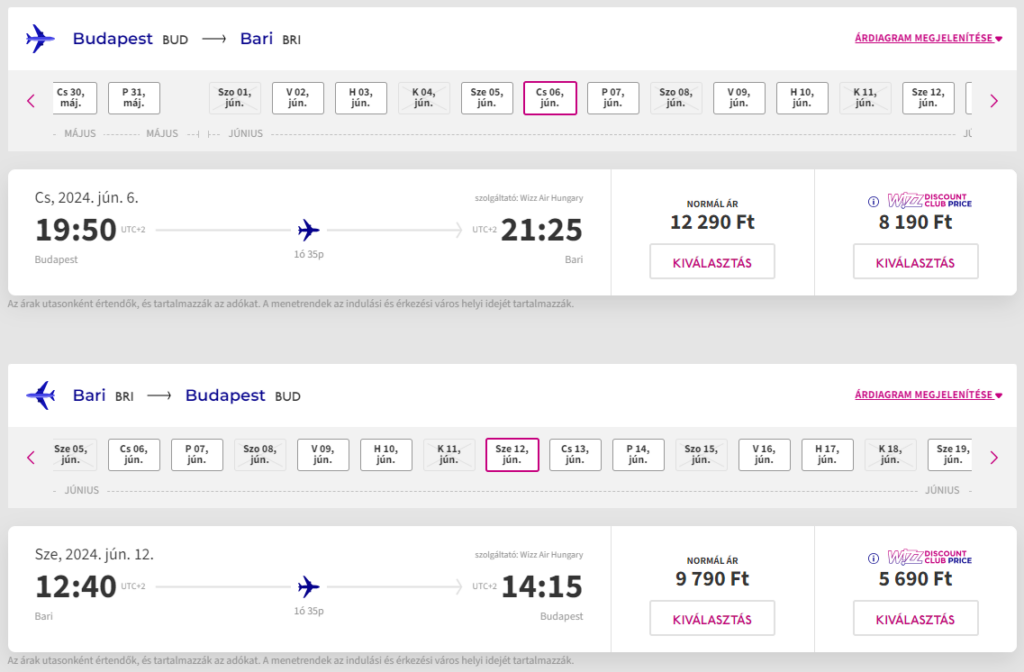Select normal price 12 290 Ft outbound fare
Viewport: 1024px width, 672px height.
712,263
